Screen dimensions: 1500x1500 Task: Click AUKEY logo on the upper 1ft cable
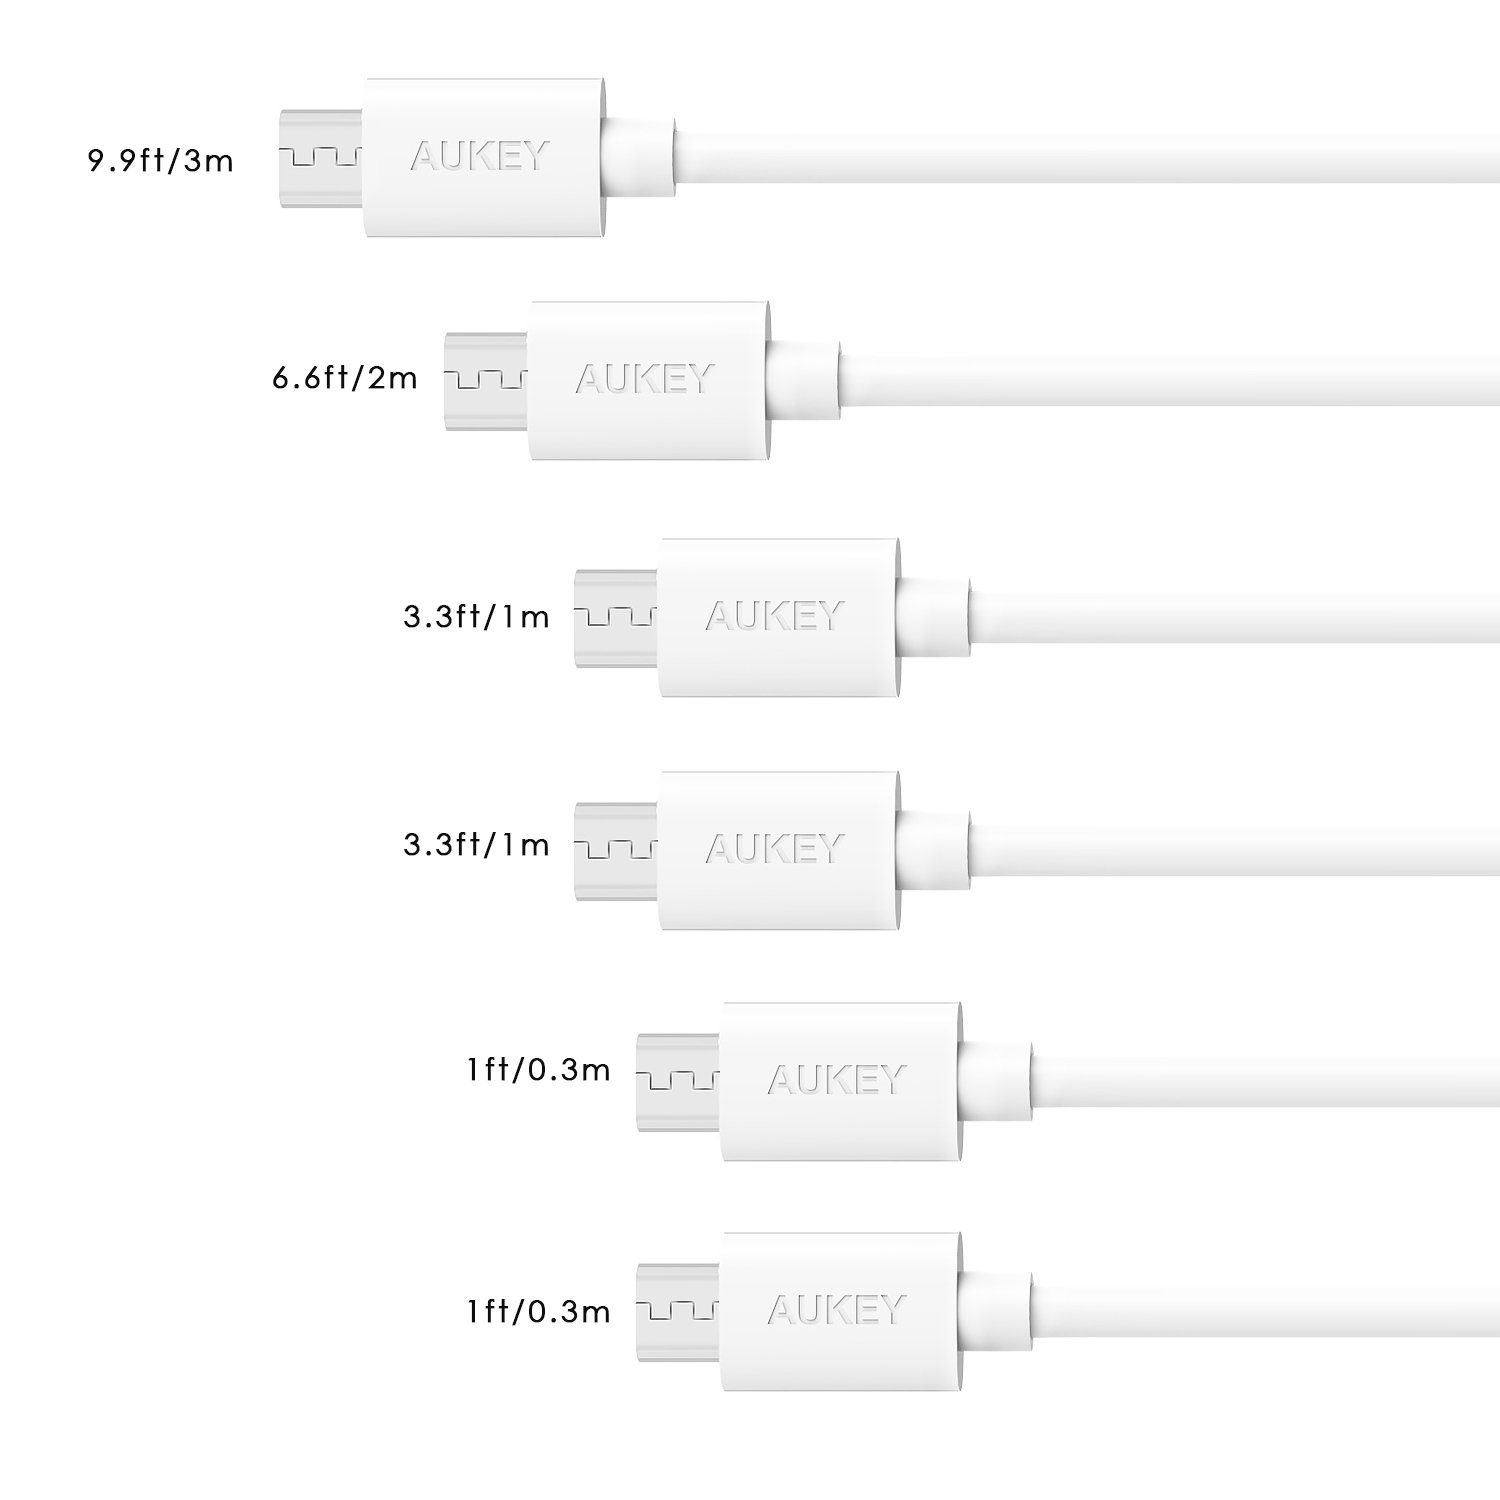pos(837,1079)
